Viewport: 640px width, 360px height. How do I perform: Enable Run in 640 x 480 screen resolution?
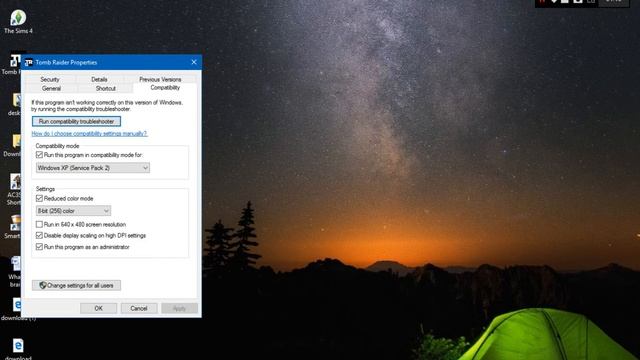[x=39, y=224]
